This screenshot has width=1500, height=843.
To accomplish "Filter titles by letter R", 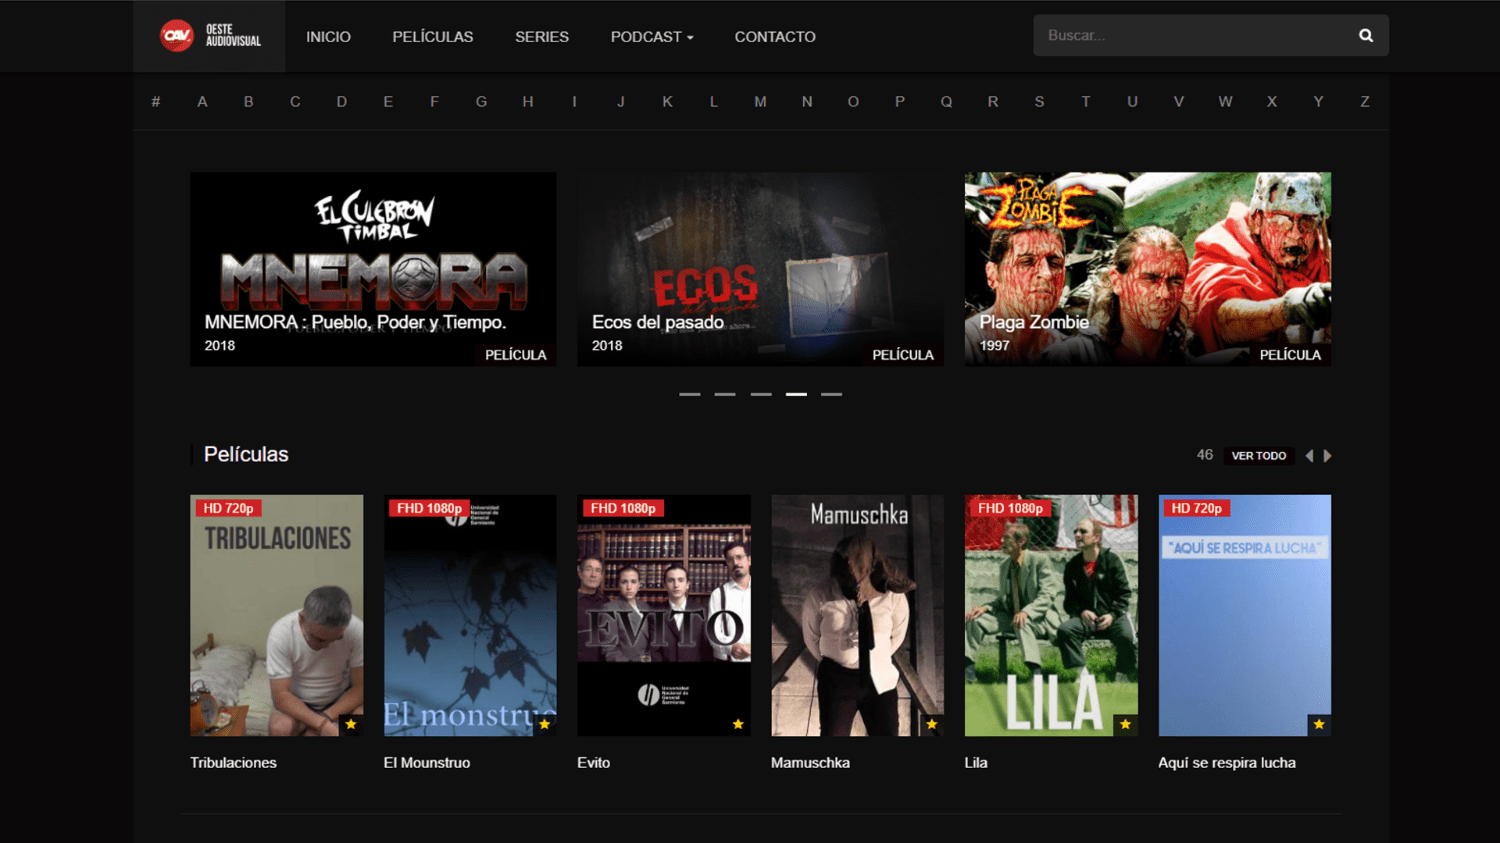I will [993, 102].
